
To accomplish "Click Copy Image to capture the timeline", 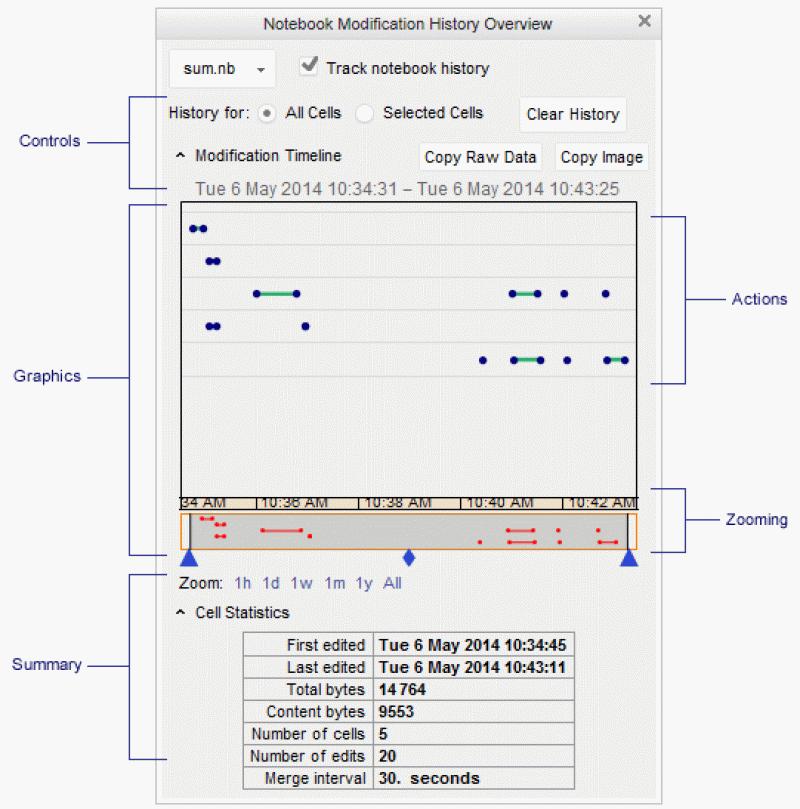I will pyautogui.click(x=601, y=157).
